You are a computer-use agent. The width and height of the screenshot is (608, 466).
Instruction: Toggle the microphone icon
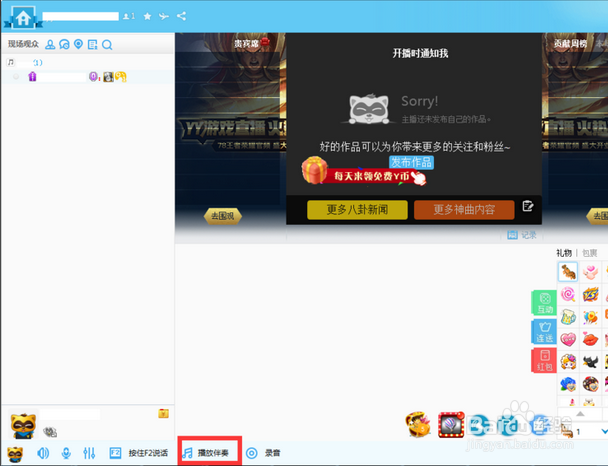point(66,453)
